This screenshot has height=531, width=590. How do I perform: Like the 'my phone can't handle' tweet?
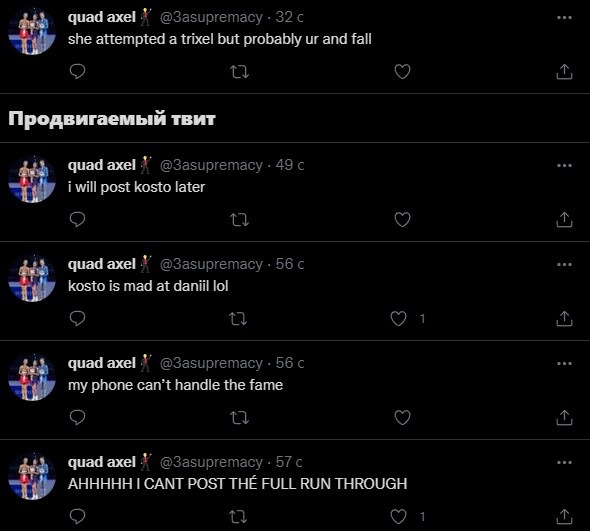402,418
